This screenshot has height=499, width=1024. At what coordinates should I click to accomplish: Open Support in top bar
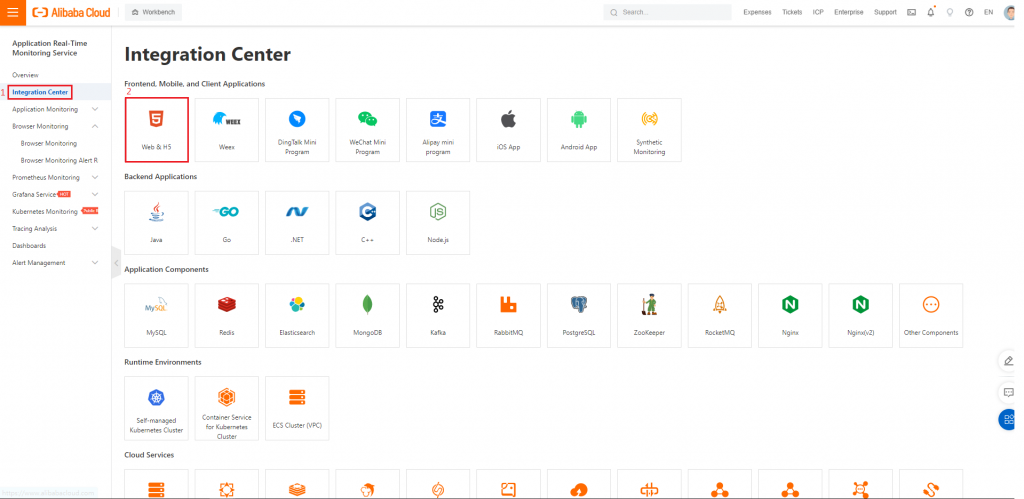tap(885, 12)
